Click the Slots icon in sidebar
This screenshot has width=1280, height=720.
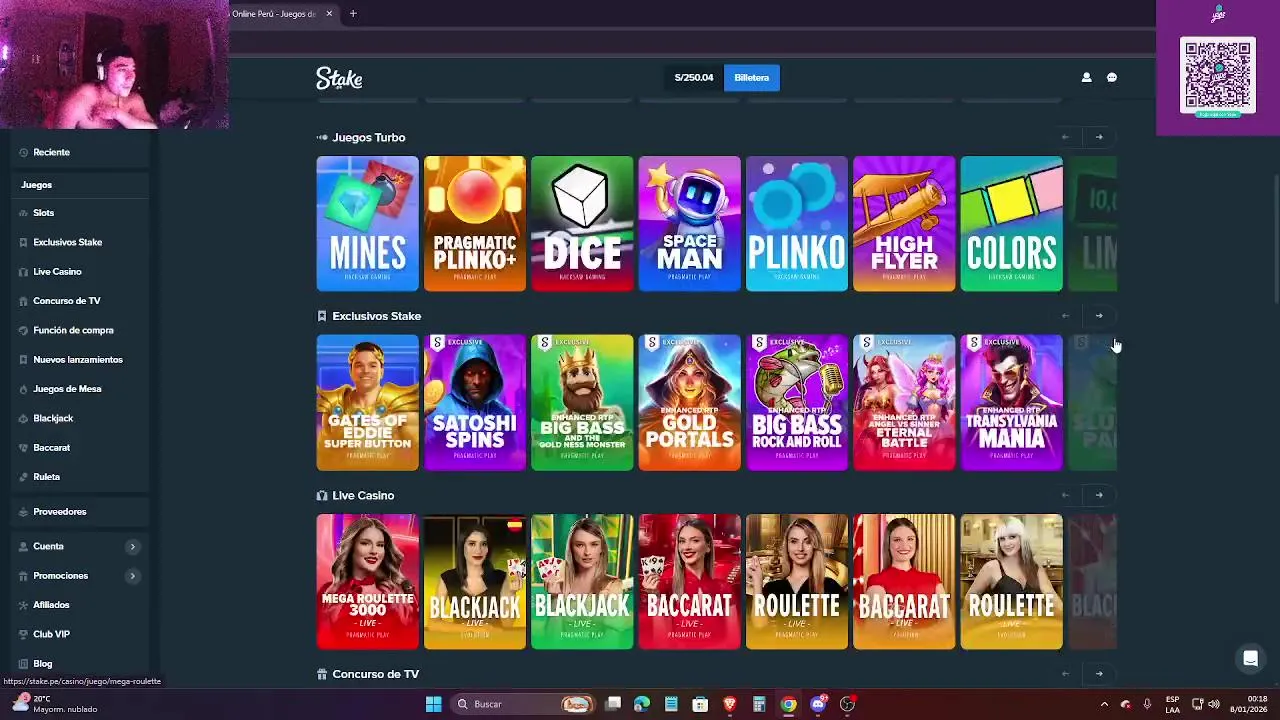(23, 213)
